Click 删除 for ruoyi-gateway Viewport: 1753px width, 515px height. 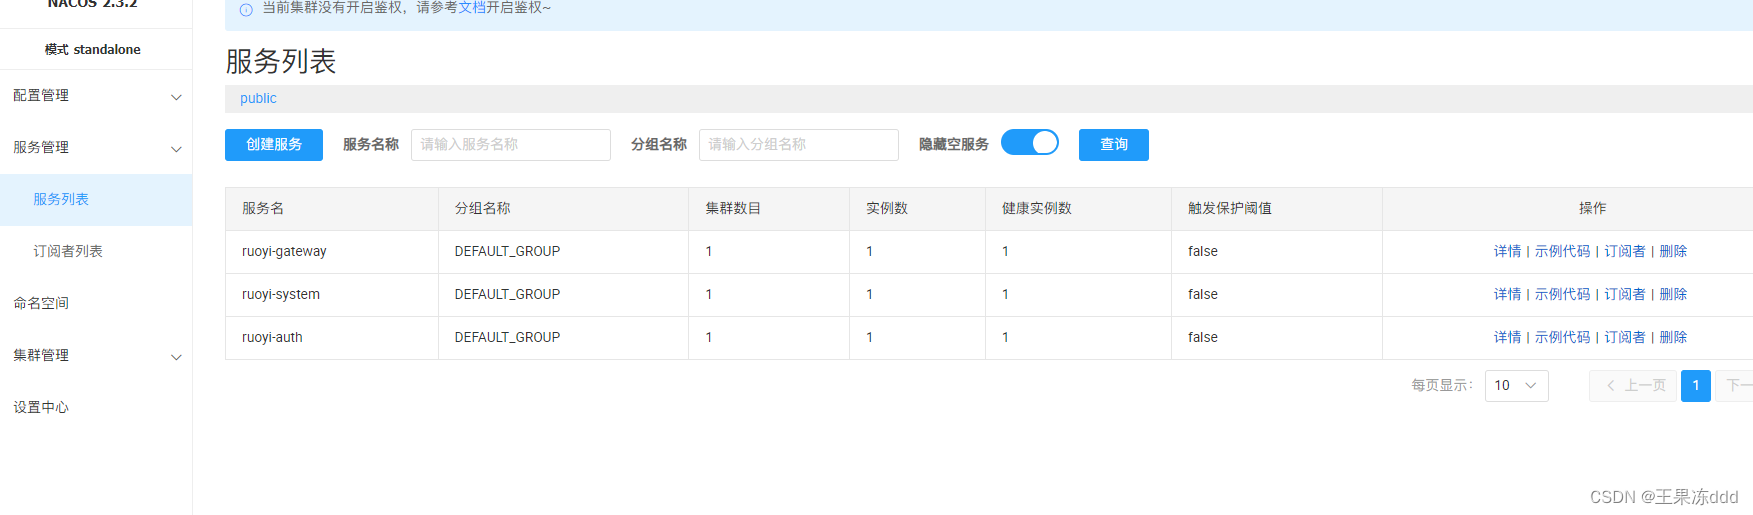pos(1673,252)
